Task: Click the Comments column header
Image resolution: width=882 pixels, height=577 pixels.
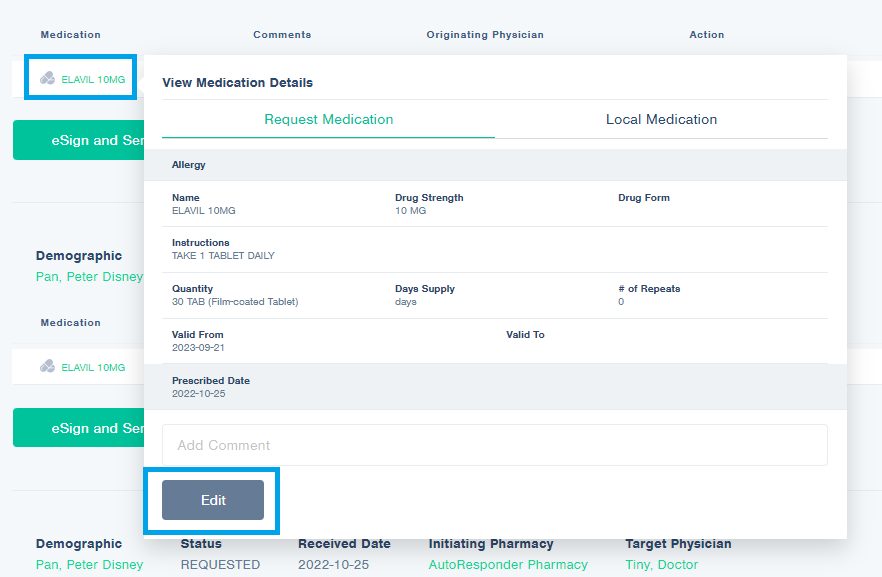Action: (x=282, y=35)
